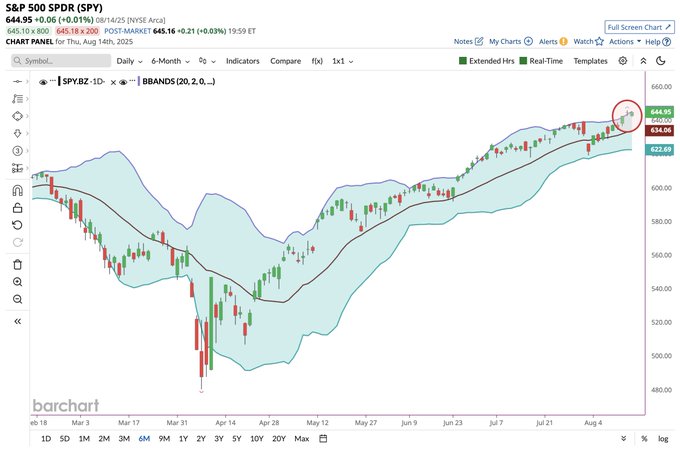
Task: Zoom in using magnifier plus icon
Action: (x=17, y=282)
